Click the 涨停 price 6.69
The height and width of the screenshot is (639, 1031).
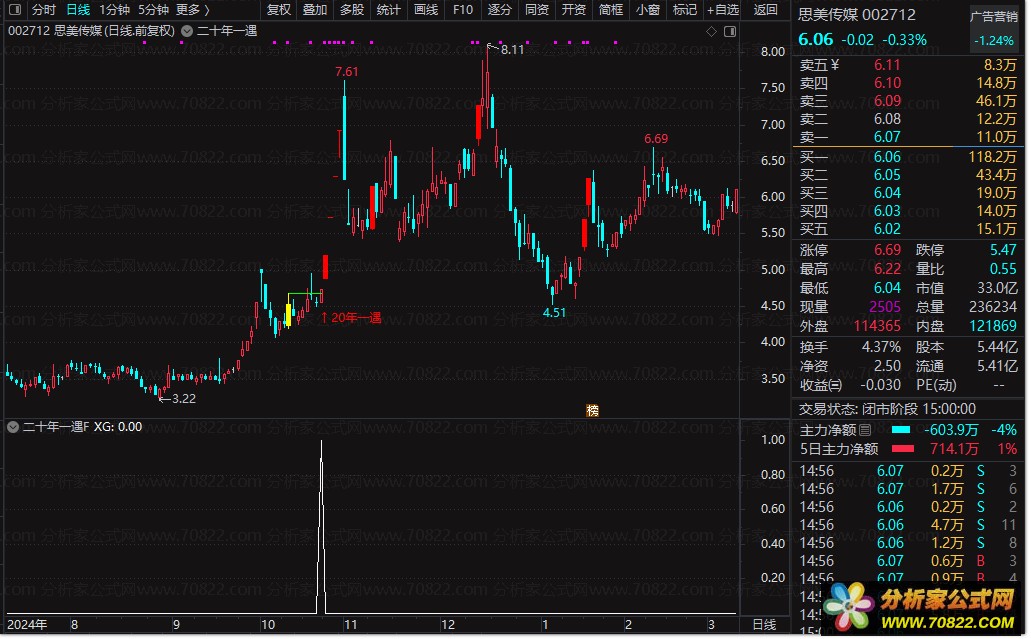pos(887,250)
